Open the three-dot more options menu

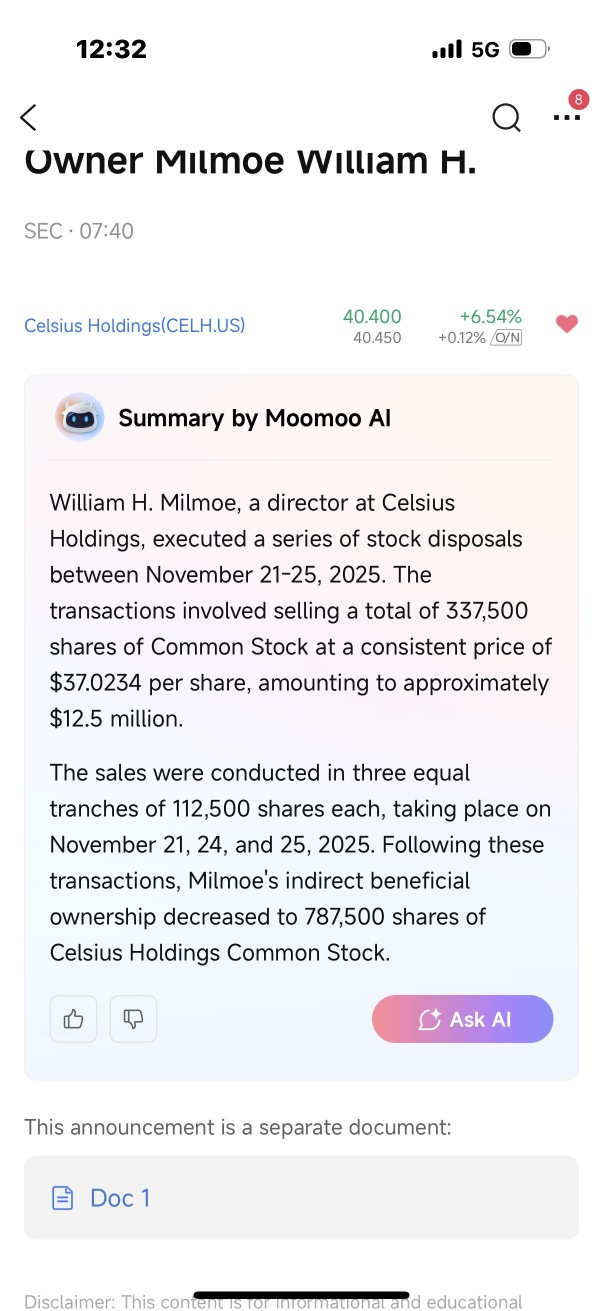[x=566, y=118]
